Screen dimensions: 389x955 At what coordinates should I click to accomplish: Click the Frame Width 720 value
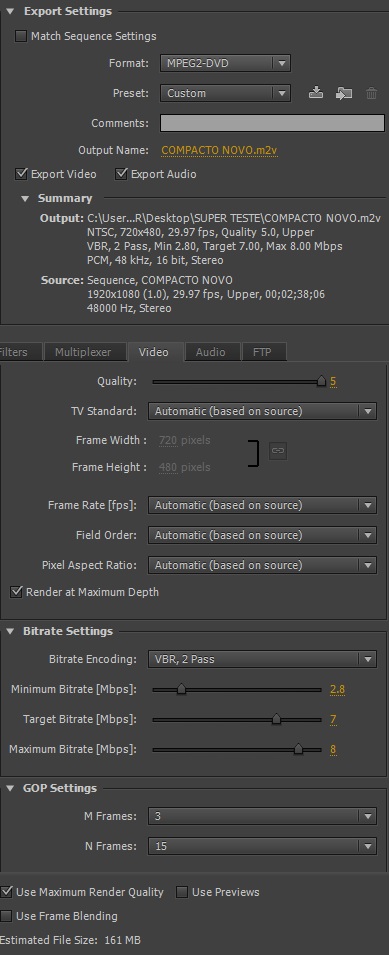point(167,440)
